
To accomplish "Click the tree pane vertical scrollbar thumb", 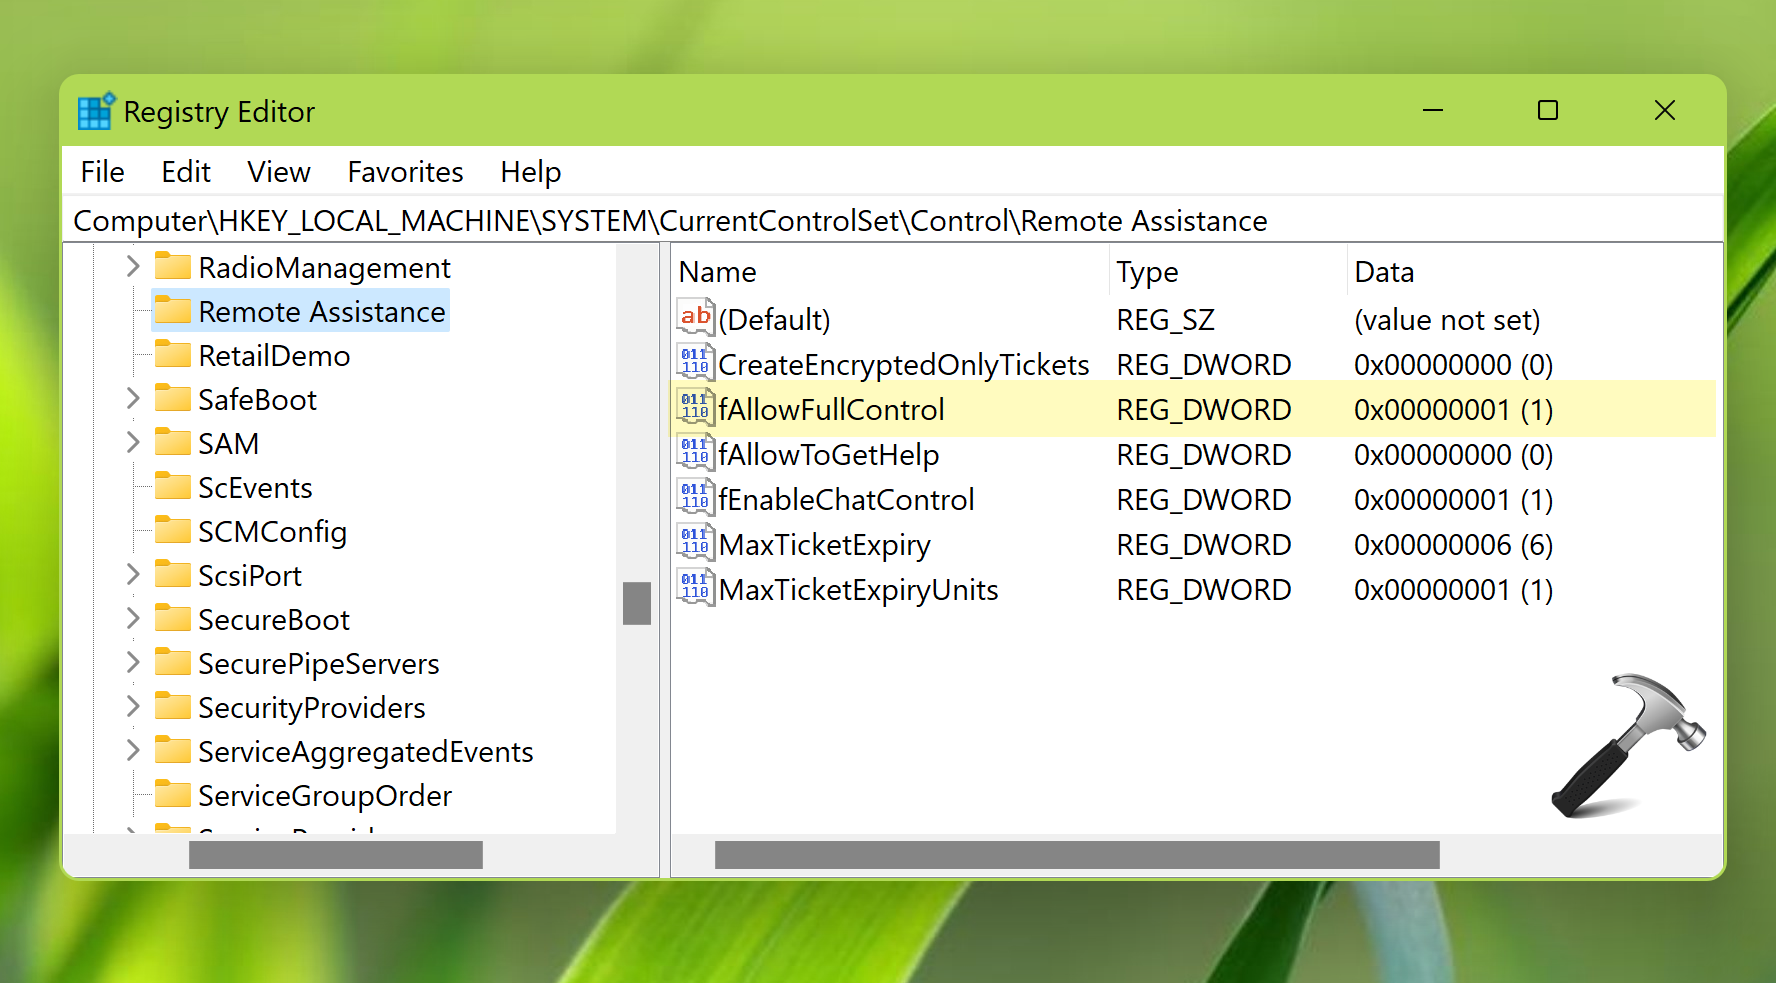I will coord(637,603).
